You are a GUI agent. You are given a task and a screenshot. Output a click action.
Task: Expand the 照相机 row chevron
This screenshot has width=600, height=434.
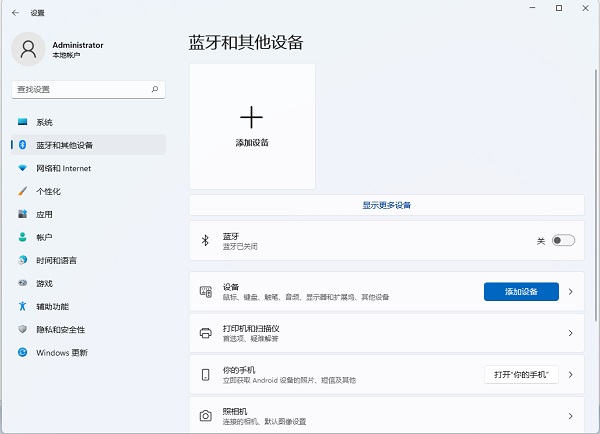point(570,416)
